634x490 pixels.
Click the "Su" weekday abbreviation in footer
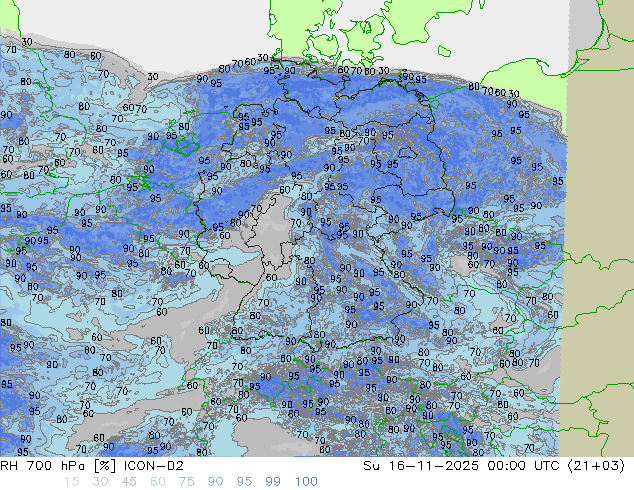click(372, 466)
